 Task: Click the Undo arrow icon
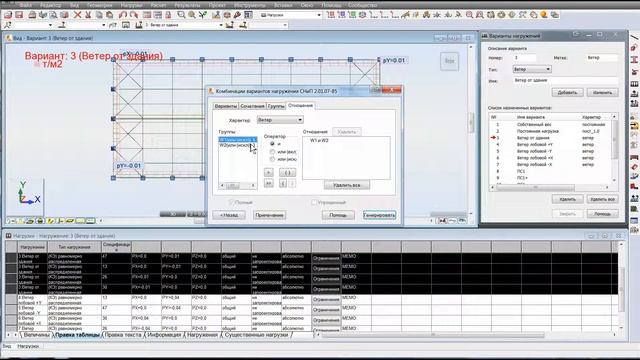pyautogui.click(x=122, y=15)
